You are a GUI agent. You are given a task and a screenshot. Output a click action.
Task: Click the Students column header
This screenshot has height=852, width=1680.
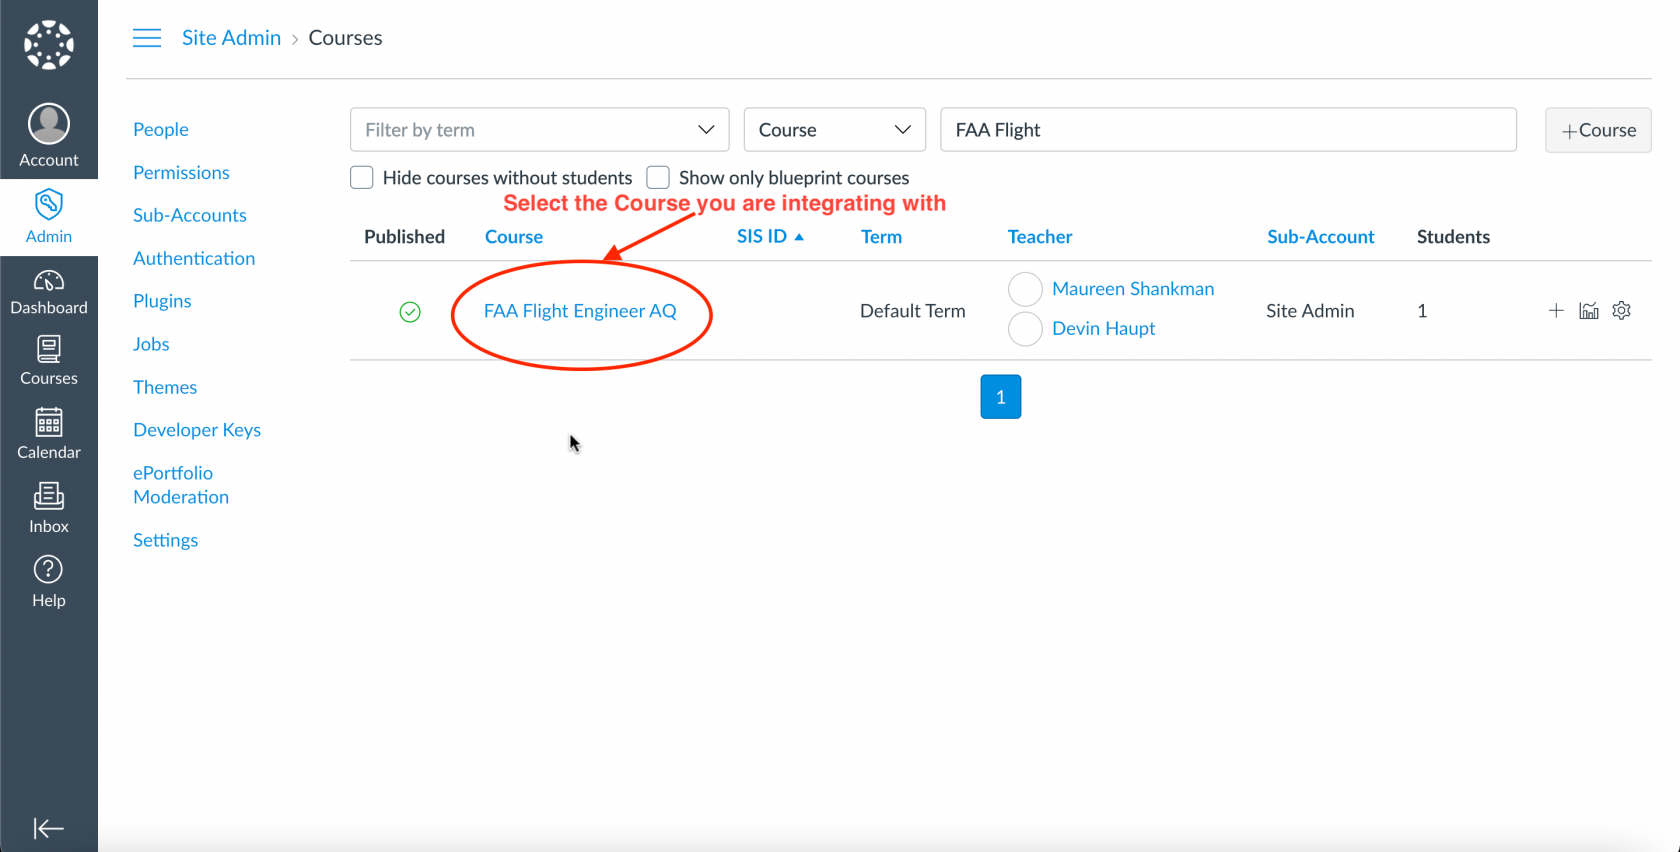coord(1453,237)
